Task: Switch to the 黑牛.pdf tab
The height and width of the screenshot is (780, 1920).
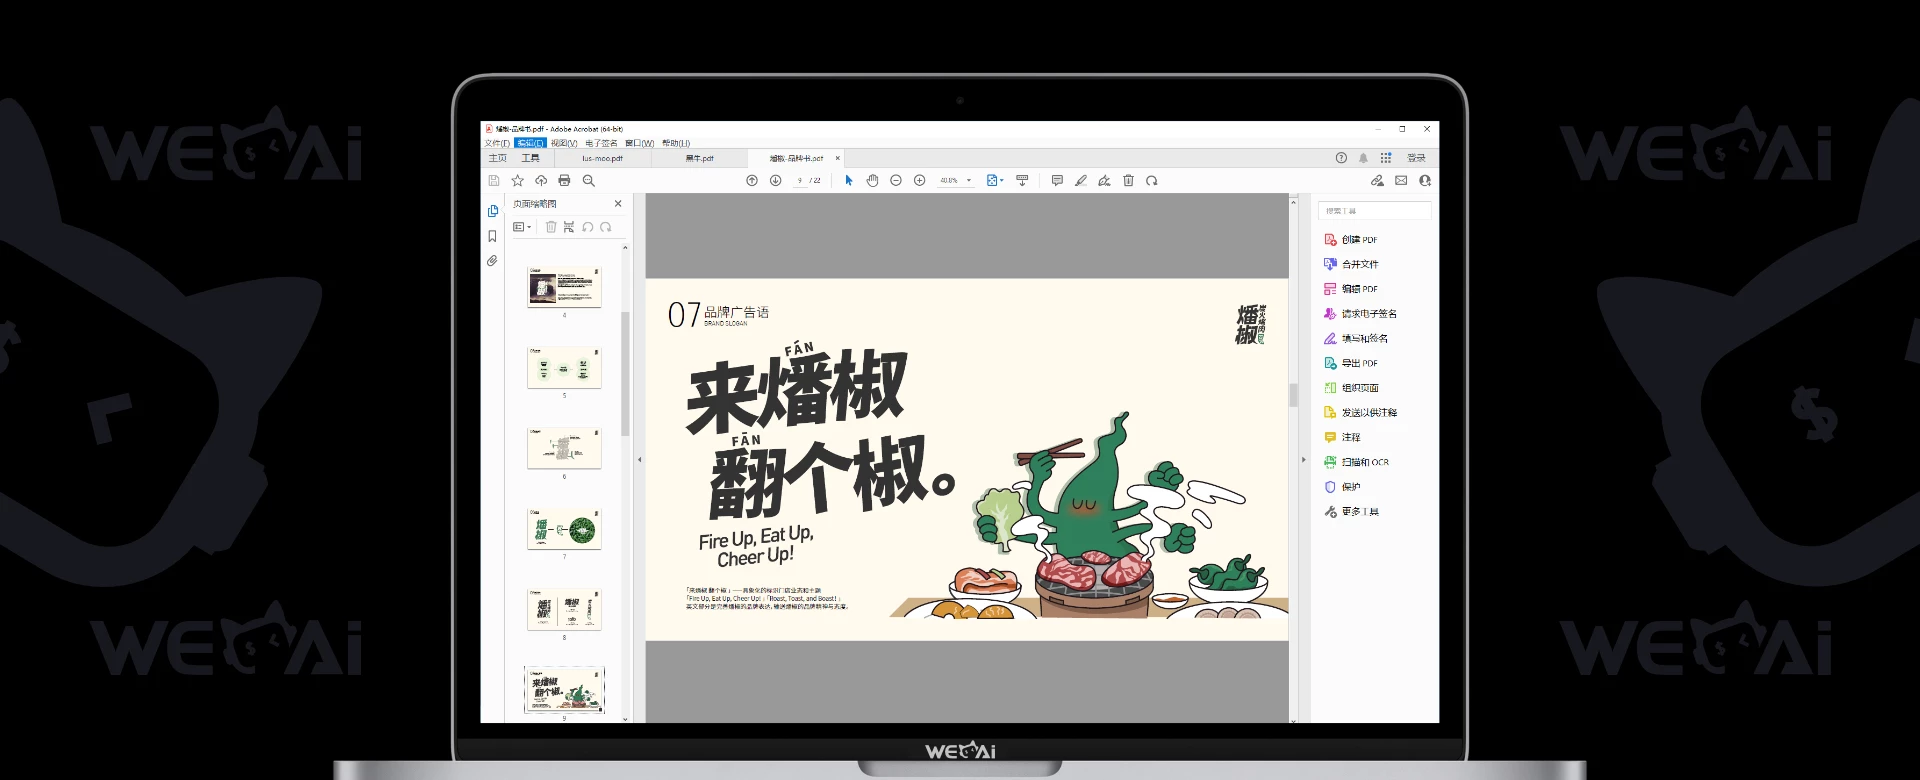Action: [x=700, y=158]
